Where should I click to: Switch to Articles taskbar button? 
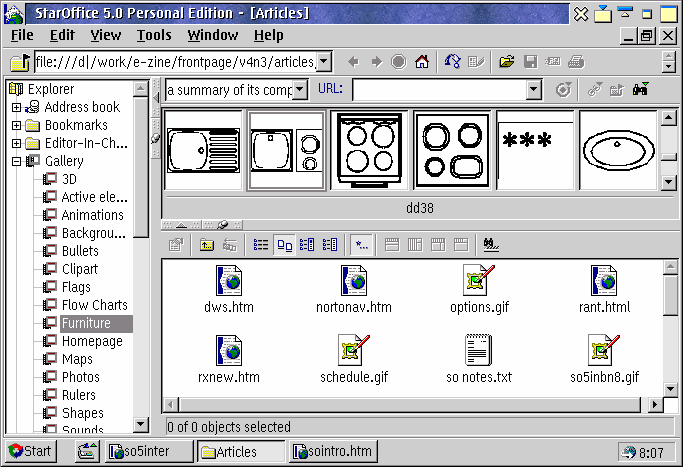coord(241,451)
